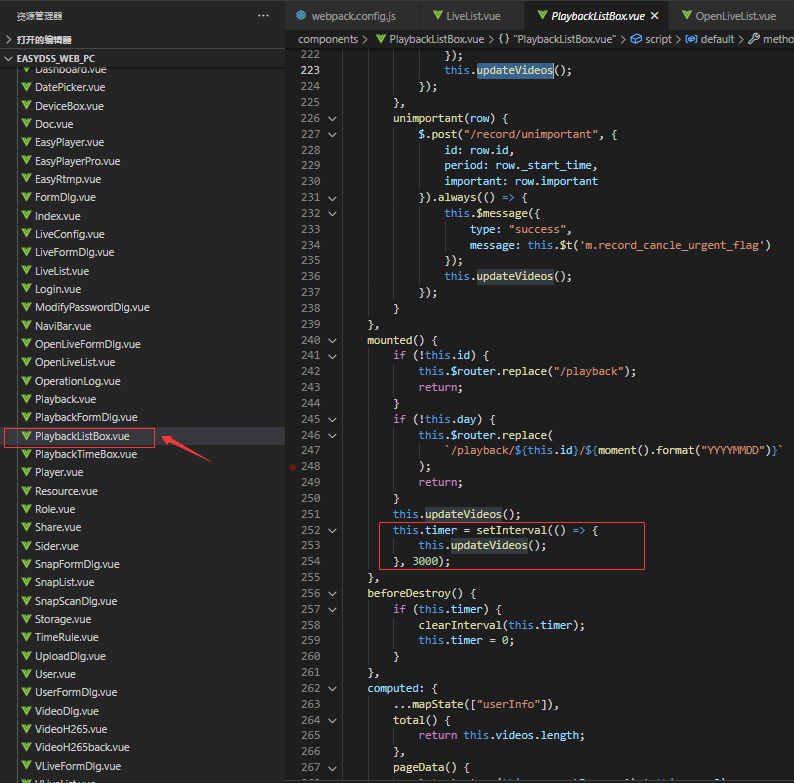Switch to the OpenLiveList.vue tab
Screen dimensions: 794x783
735,16
